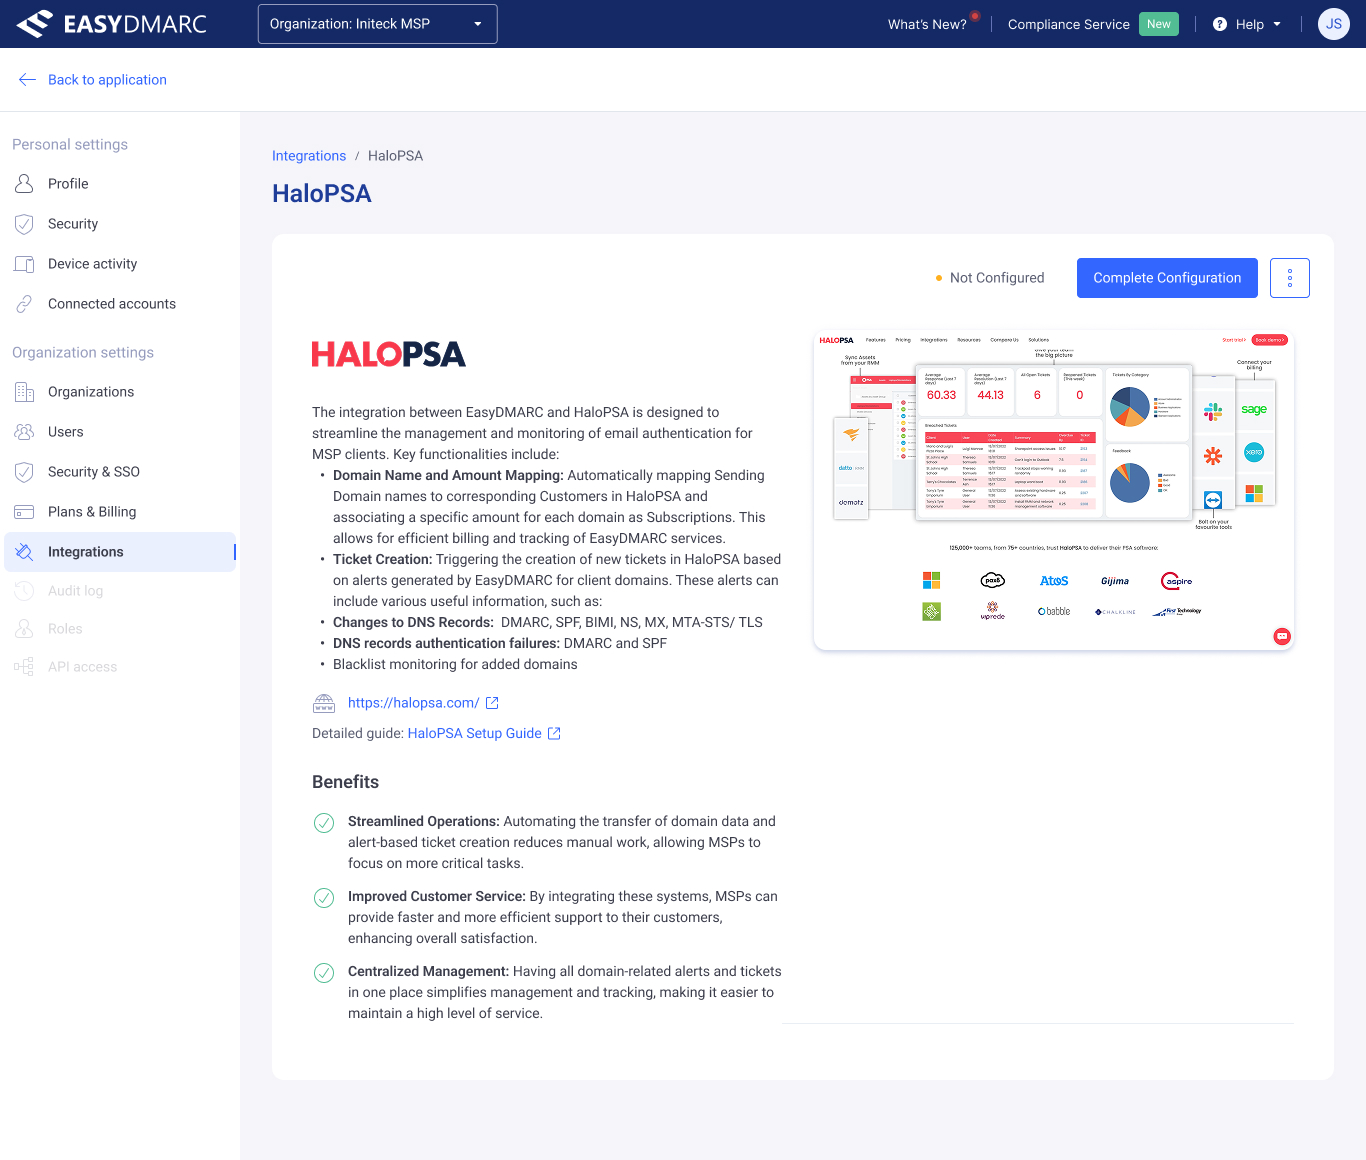
Task: Click the Benefits heading
Action: click(x=345, y=782)
